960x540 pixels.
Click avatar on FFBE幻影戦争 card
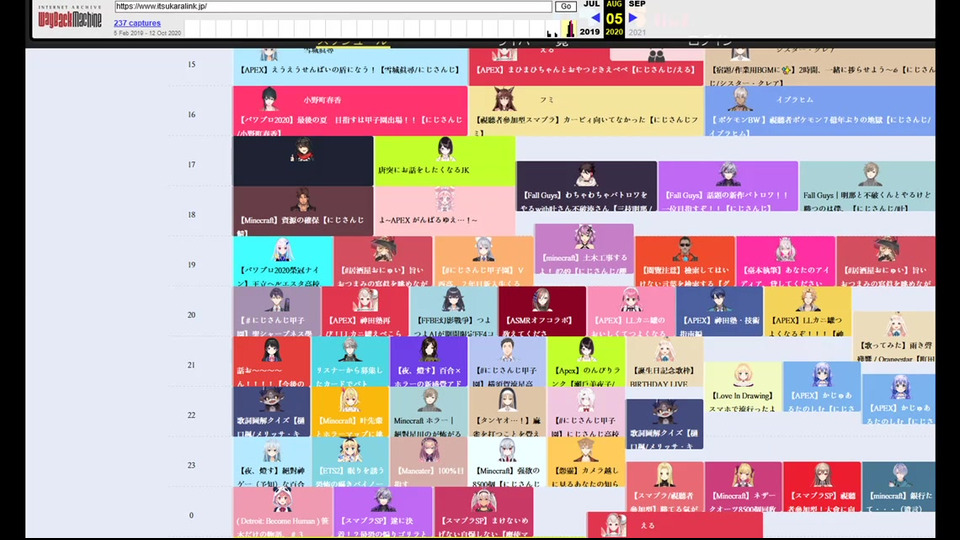[454, 300]
